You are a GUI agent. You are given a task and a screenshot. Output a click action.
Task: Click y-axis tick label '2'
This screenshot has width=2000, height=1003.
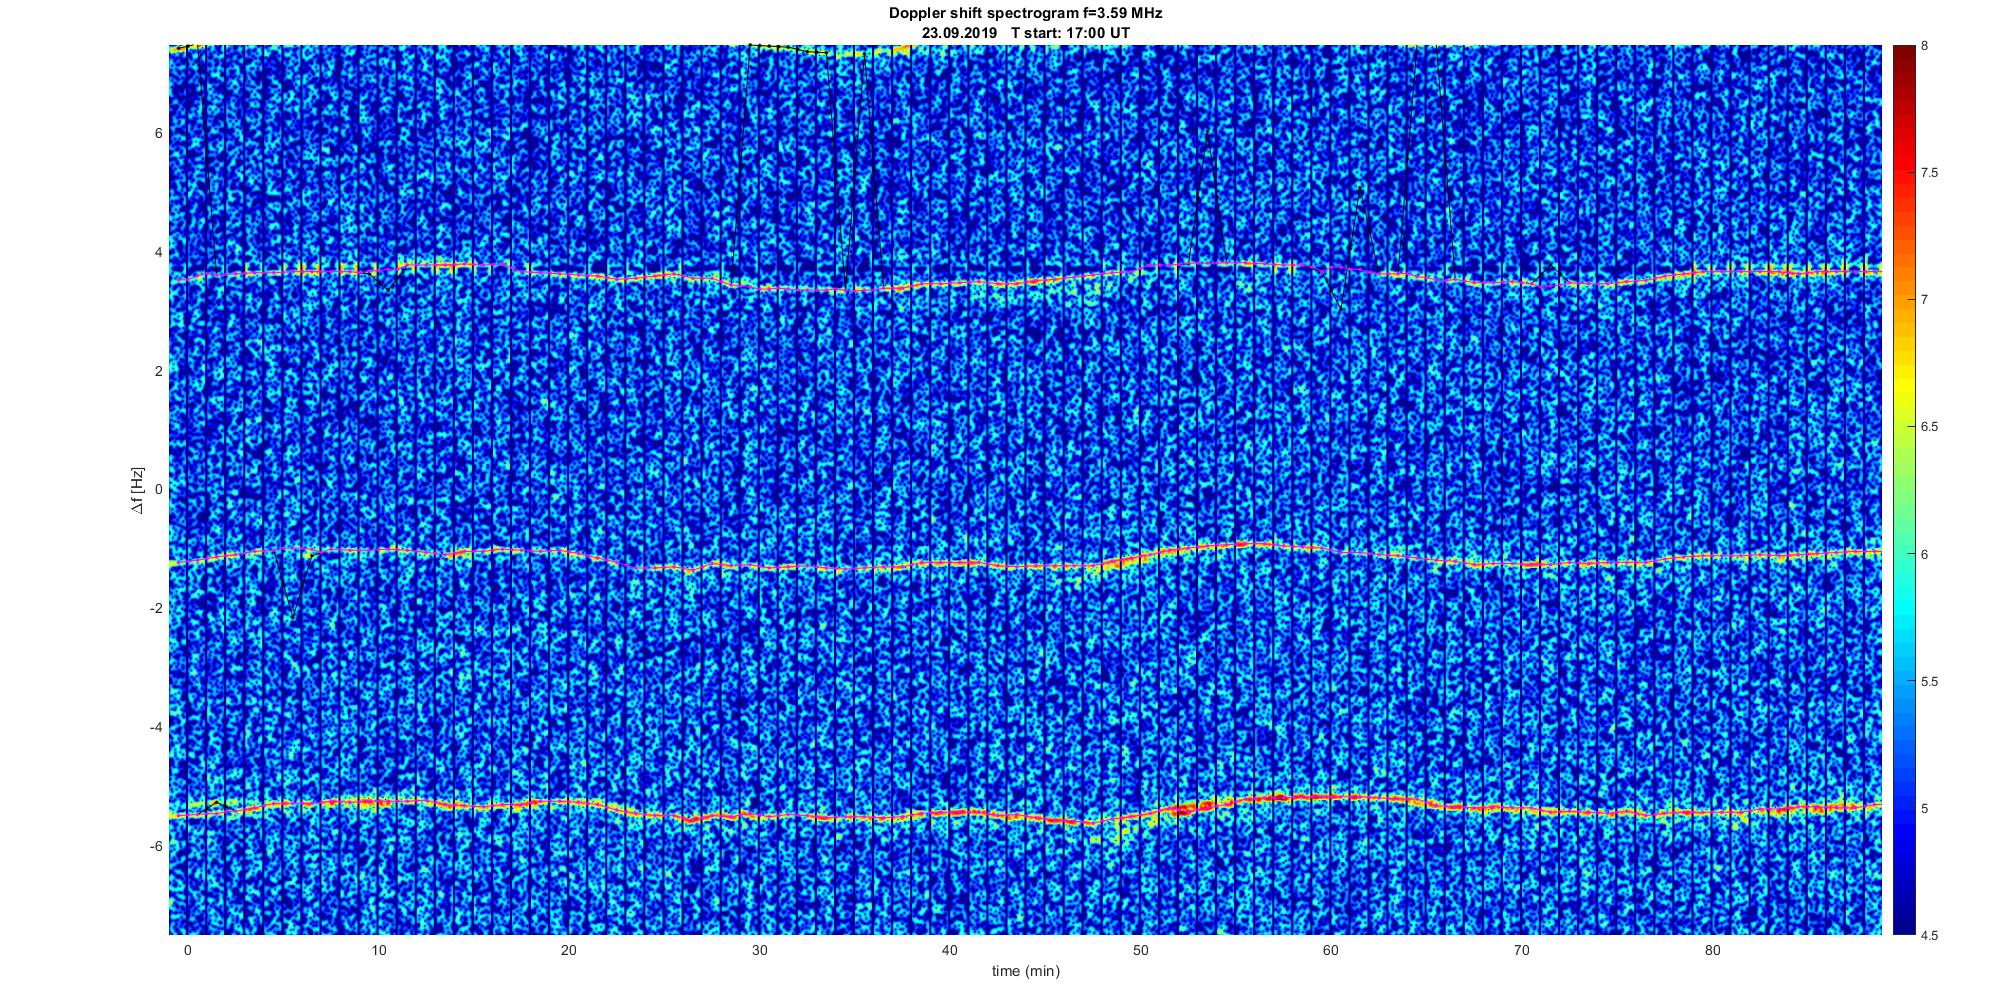[x=158, y=371]
